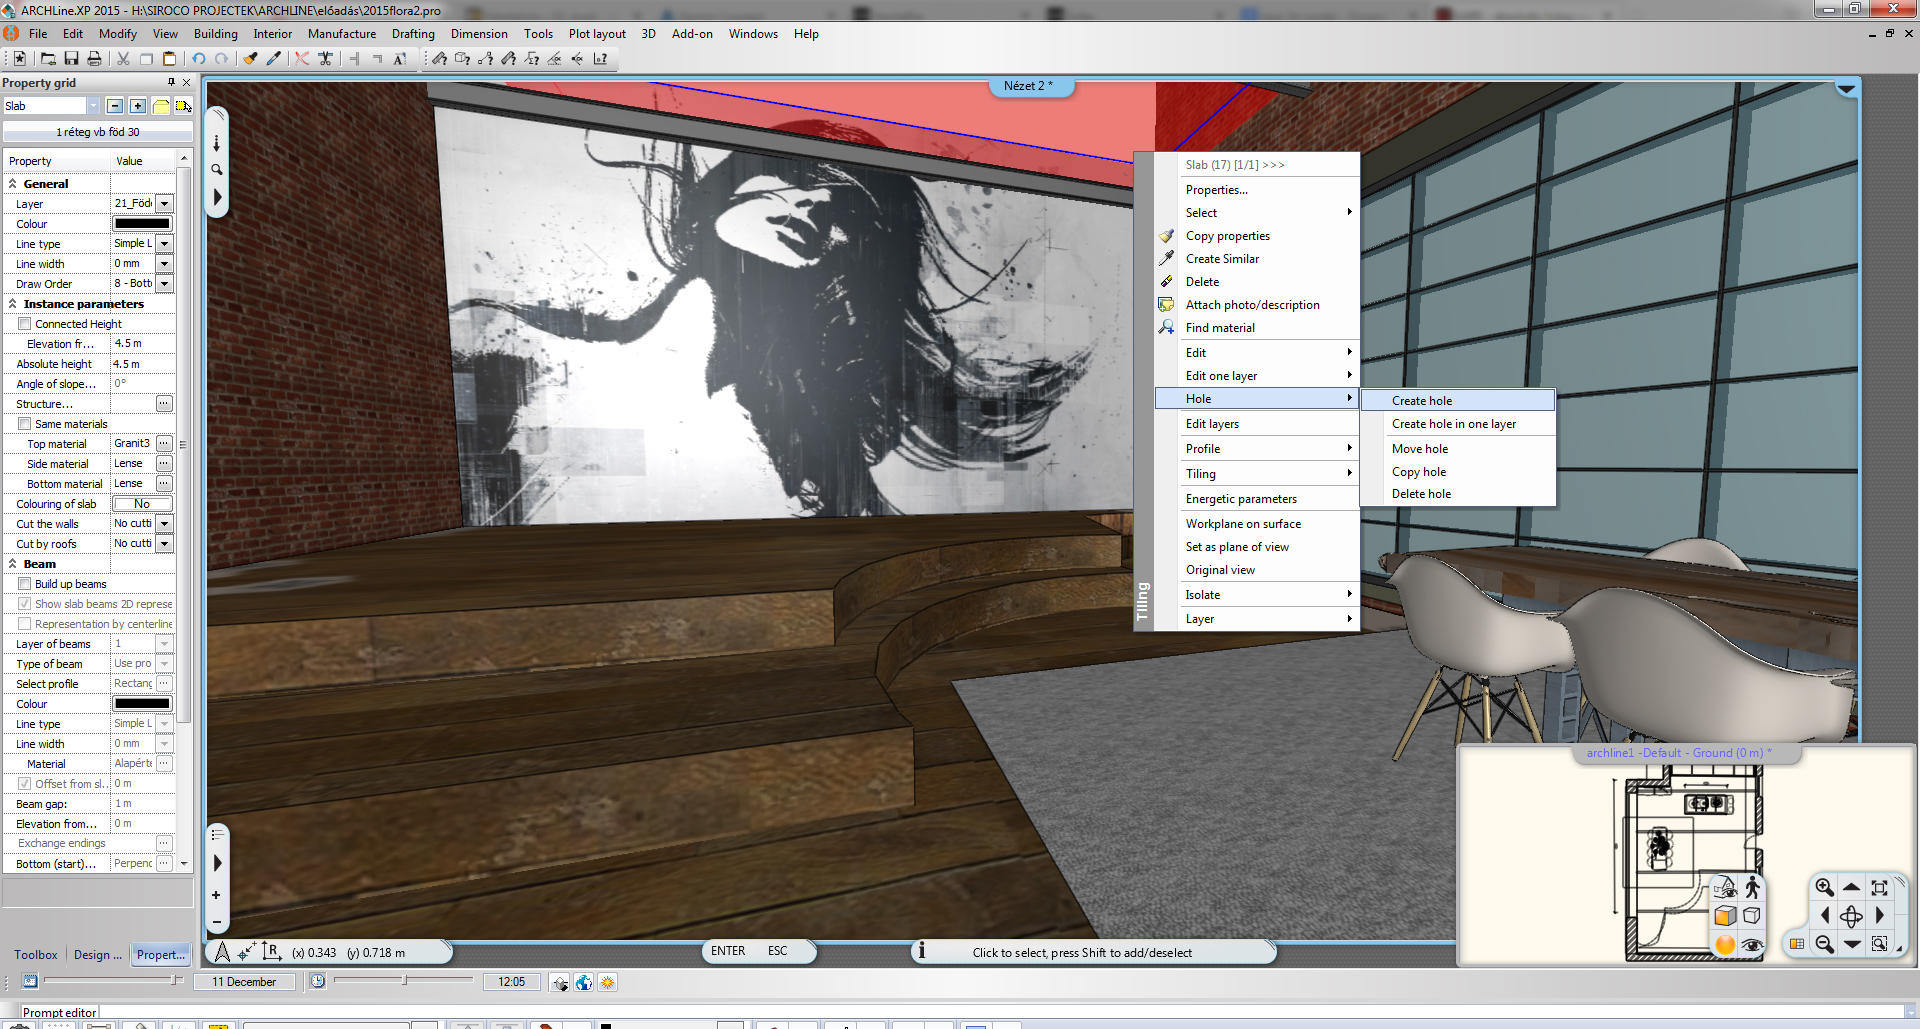Select the wireframe cube view icon
This screenshot has height=1029, width=1920.
pyautogui.click(x=1752, y=915)
